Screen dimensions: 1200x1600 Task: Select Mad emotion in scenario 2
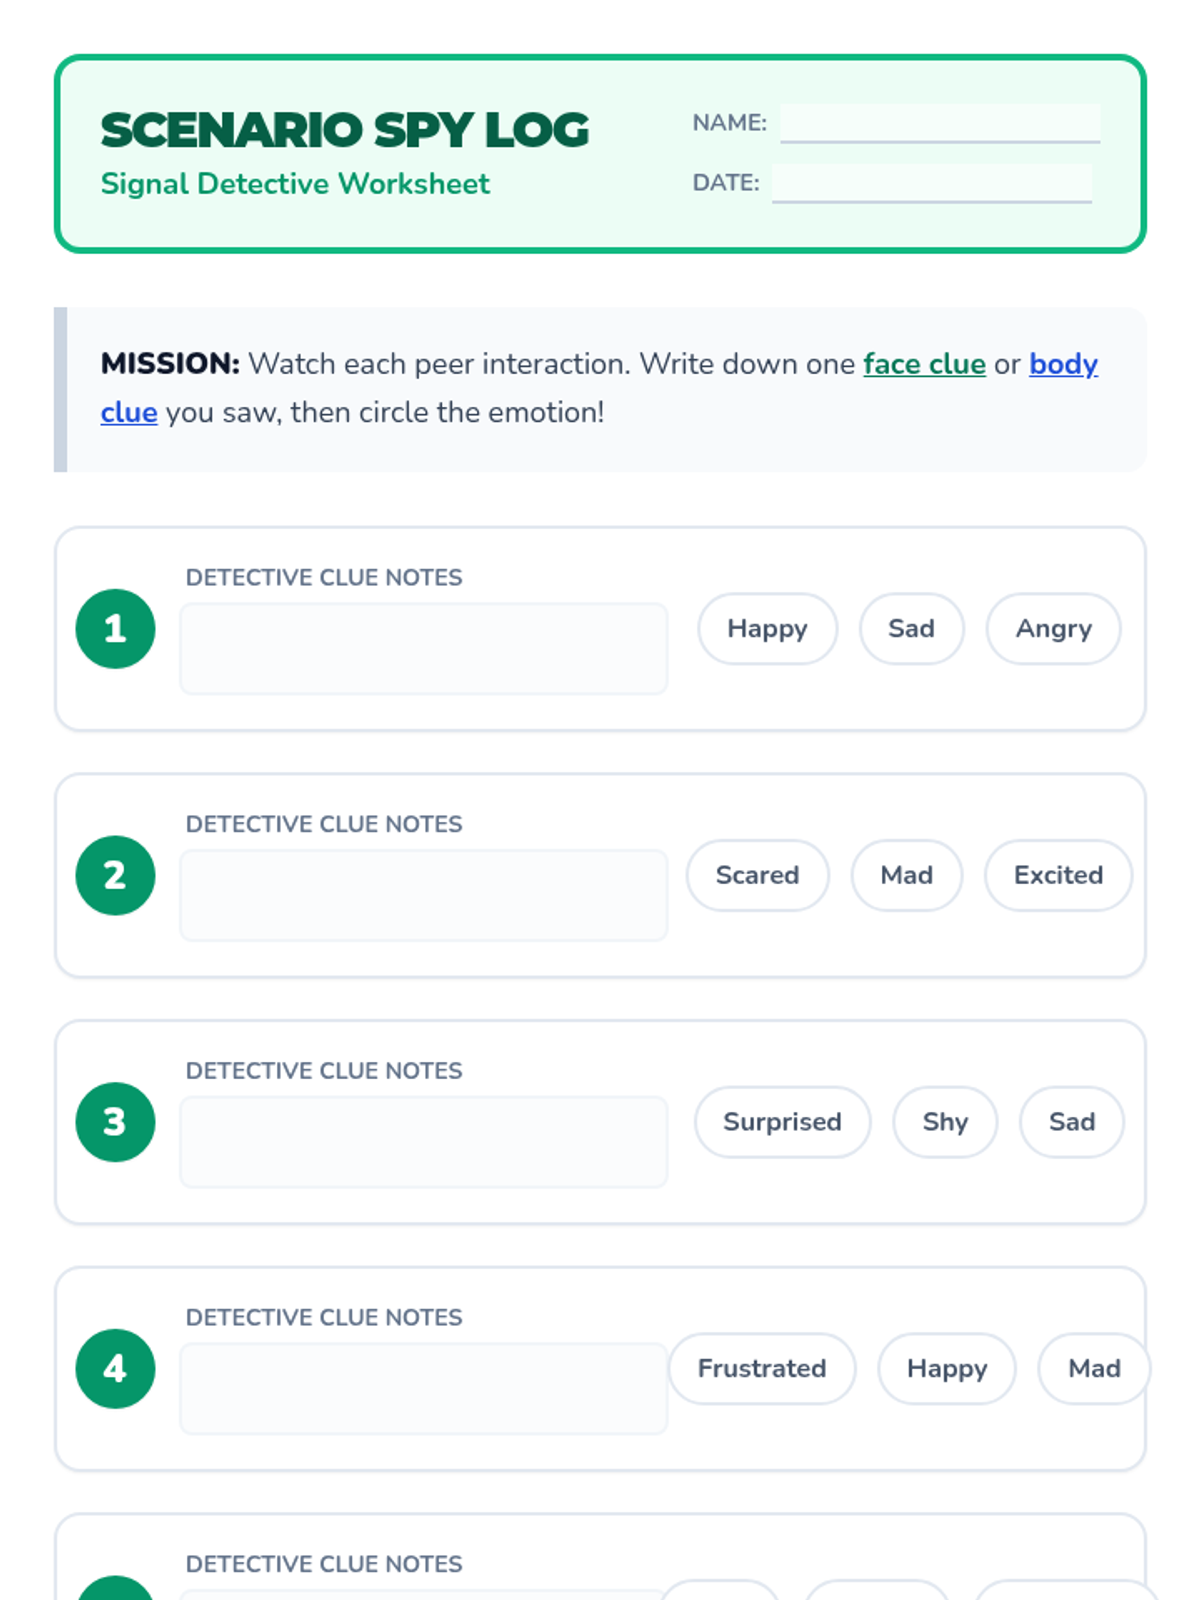tap(906, 875)
